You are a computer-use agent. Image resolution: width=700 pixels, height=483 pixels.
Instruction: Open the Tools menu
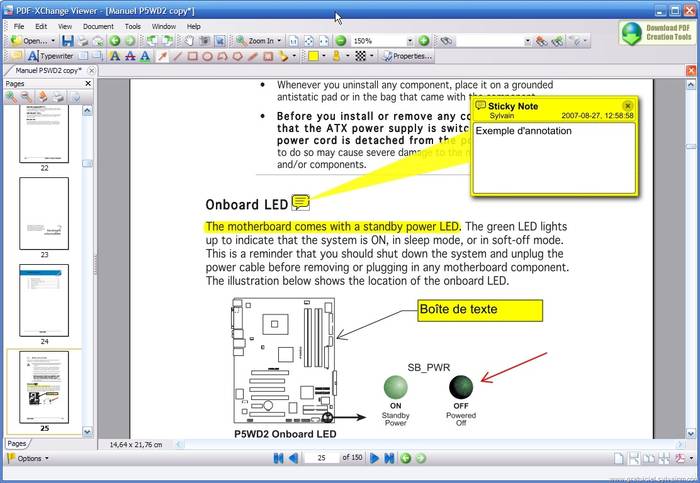132,26
